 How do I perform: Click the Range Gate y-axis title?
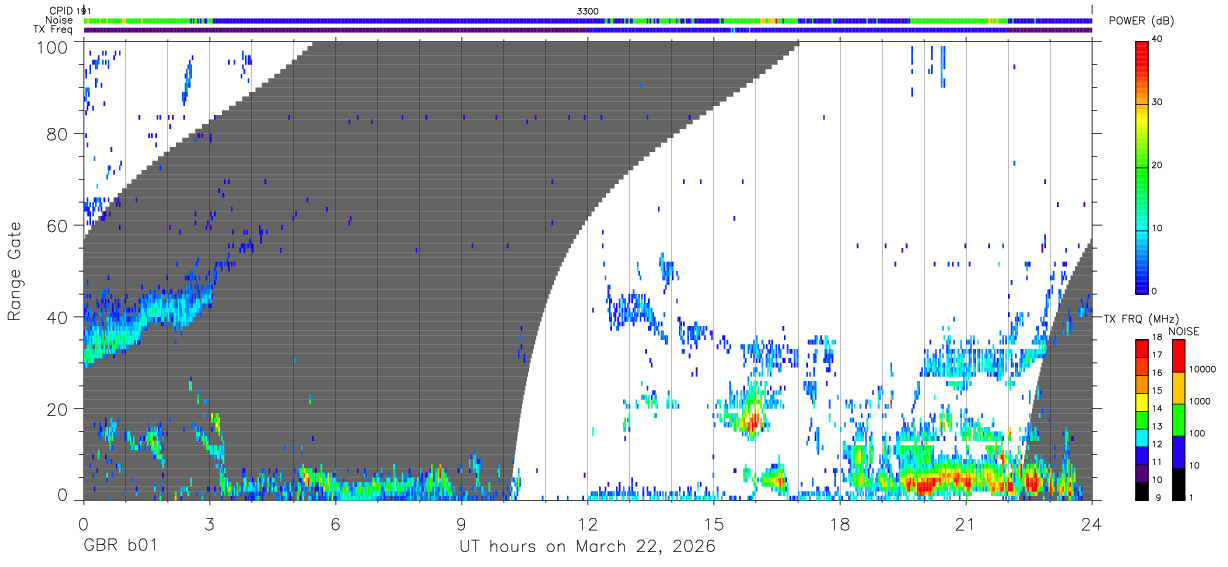[x=15, y=270]
